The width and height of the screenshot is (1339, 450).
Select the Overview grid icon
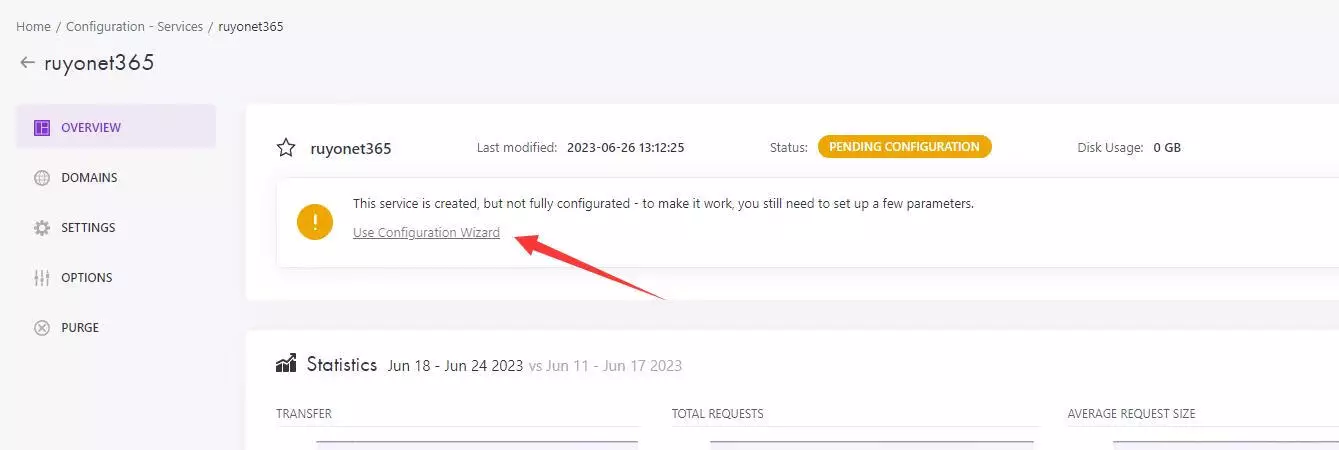pyautogui.click(x=42, y=128)
